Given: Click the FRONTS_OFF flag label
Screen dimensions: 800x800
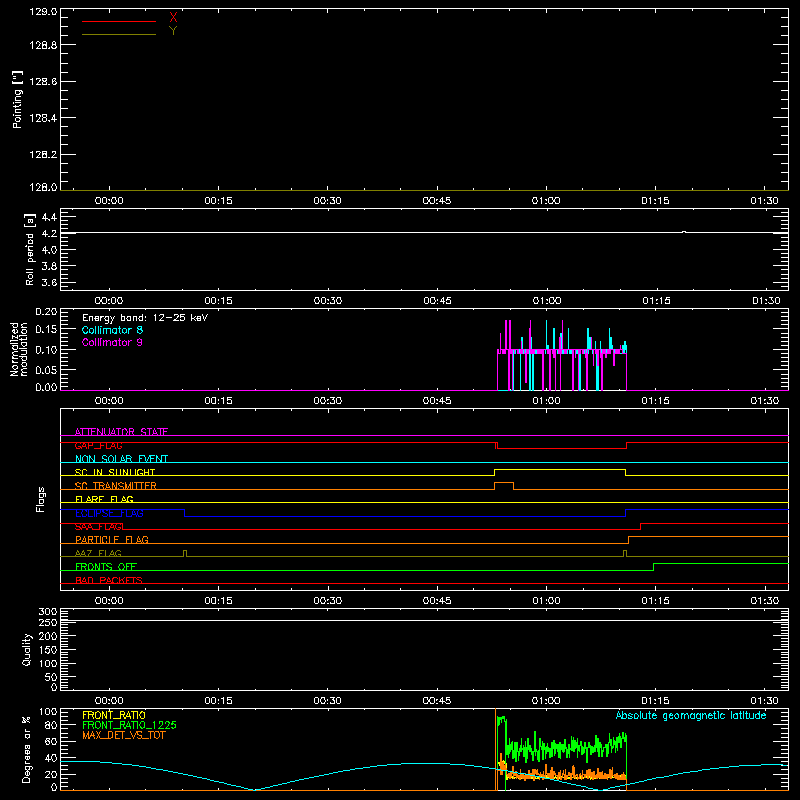Looking at the screenshot, I should point(106,567).
